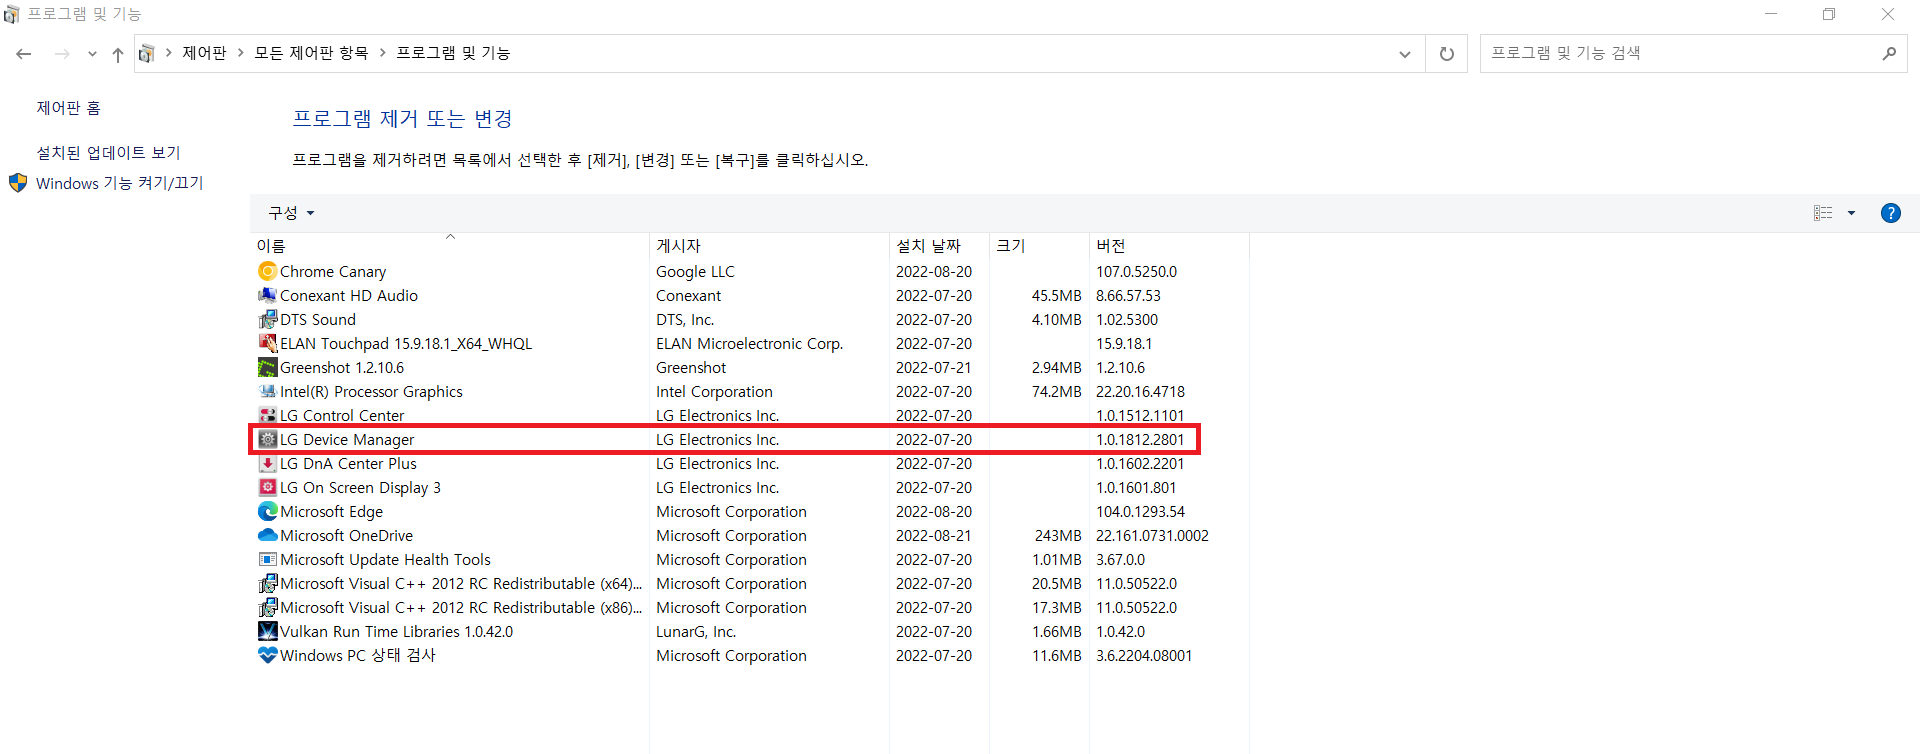Click the 프로그램 및 기능 breadcrumb
The image size is (1920, 754).
coord(453,53)
